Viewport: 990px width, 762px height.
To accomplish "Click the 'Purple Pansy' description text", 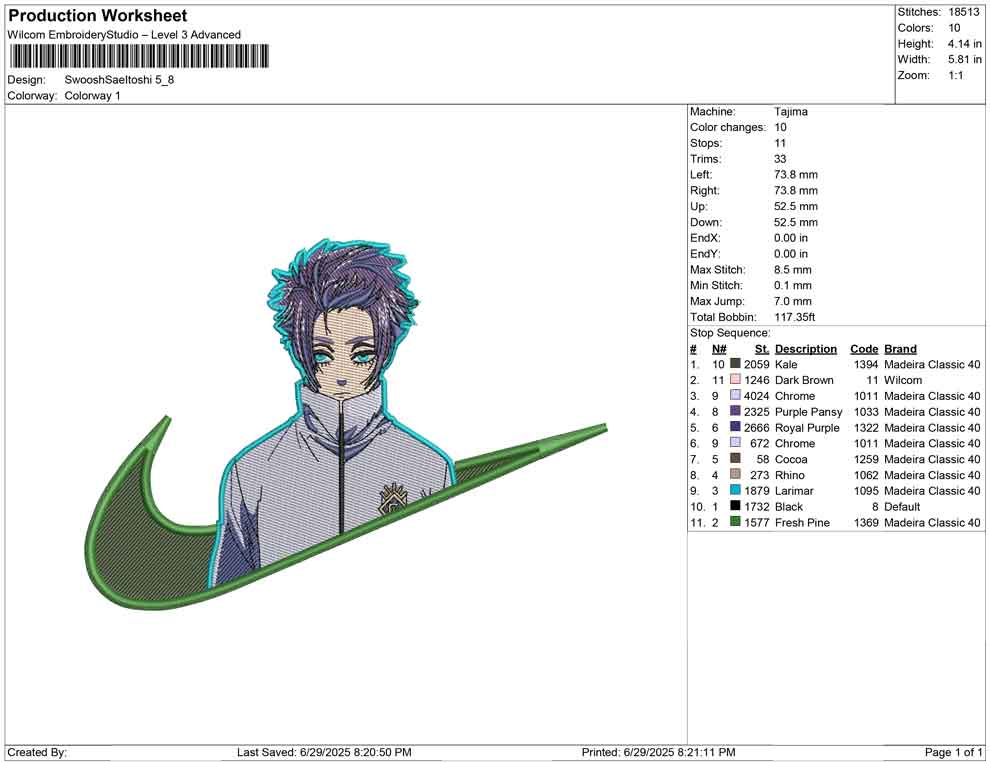I will click(x=809, y=412).
